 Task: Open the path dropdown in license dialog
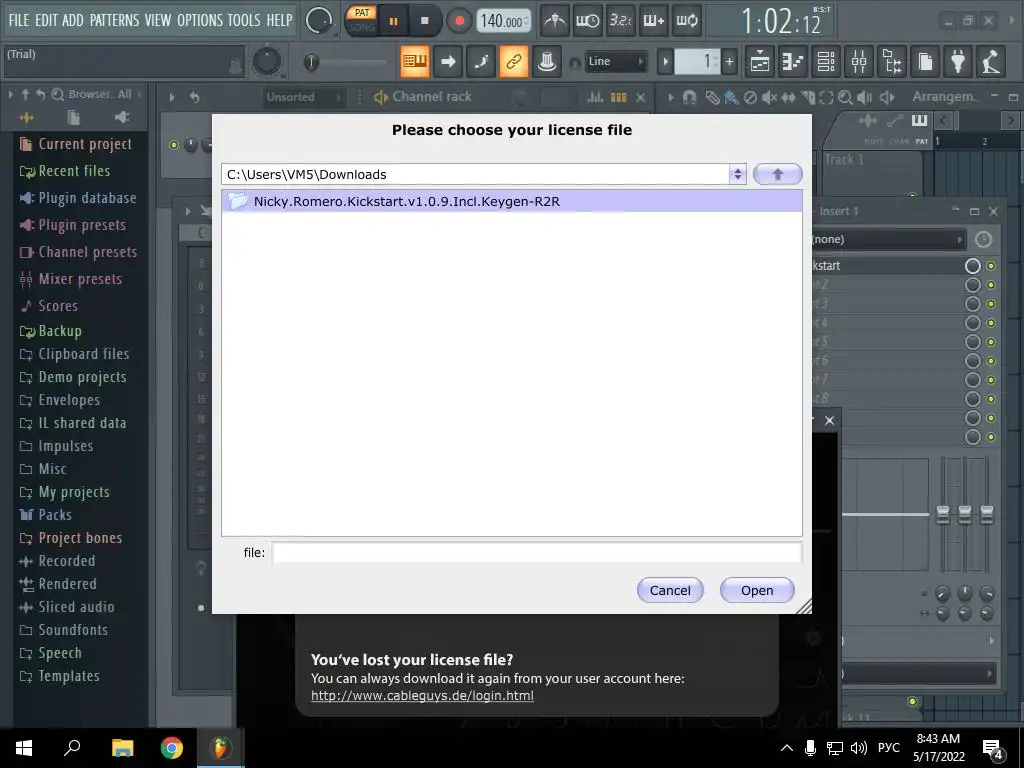coord(738,174)
